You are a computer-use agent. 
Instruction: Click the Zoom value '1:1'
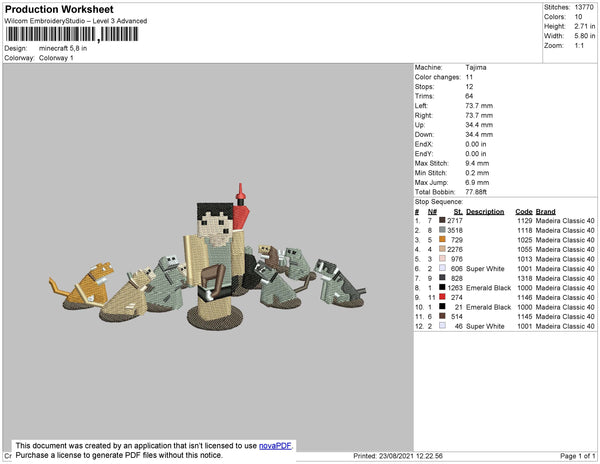(579, 46)
